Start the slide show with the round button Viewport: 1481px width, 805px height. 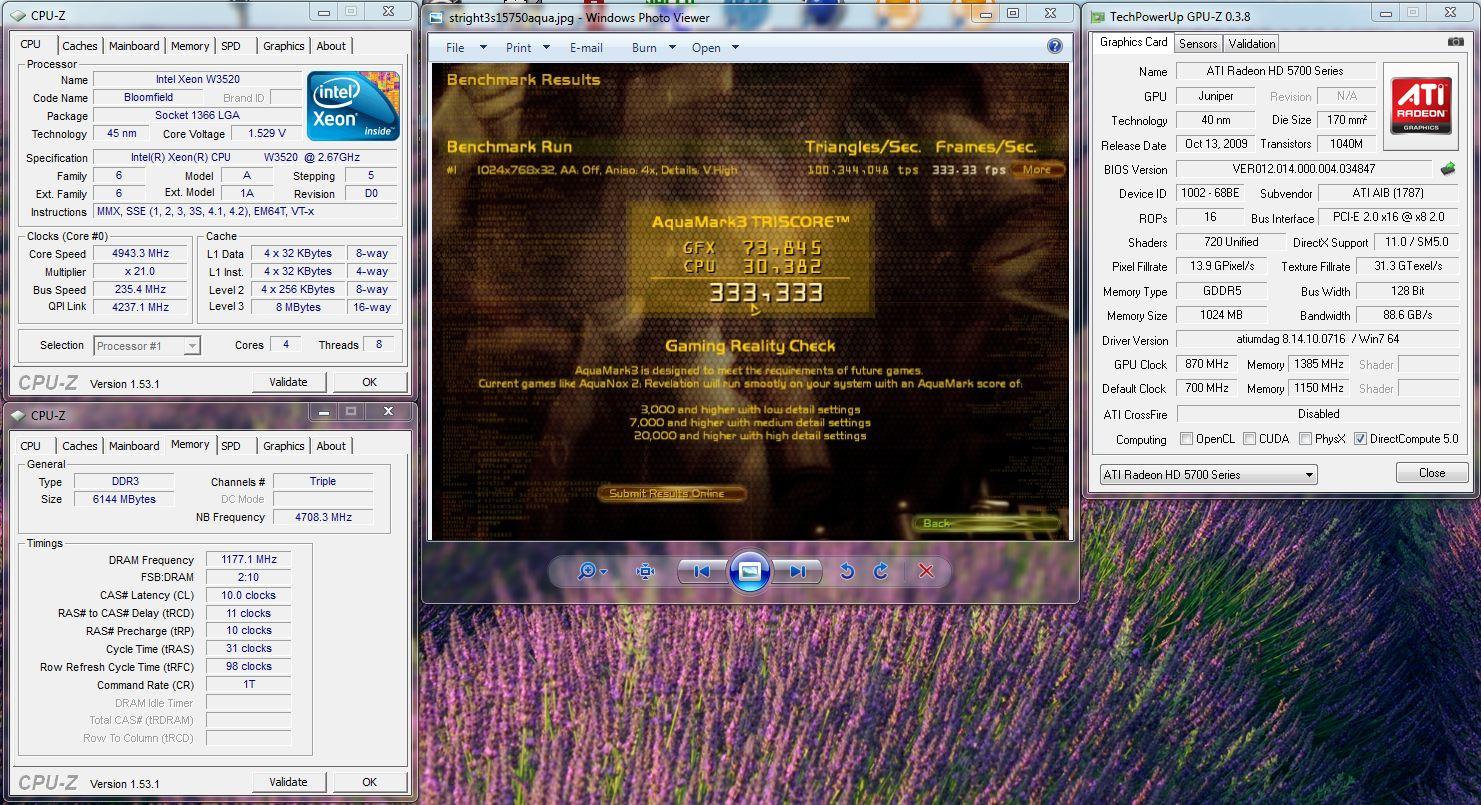(749, 571)
